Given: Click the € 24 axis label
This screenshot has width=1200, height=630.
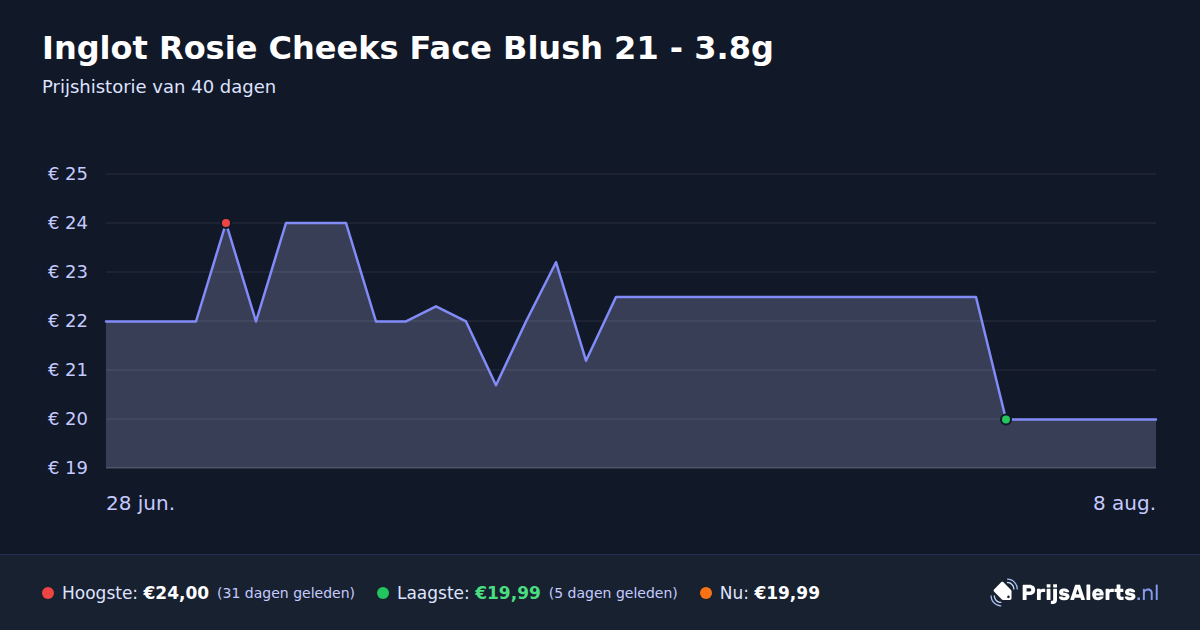Looking at the screenshot, I should tap(68, 223).
